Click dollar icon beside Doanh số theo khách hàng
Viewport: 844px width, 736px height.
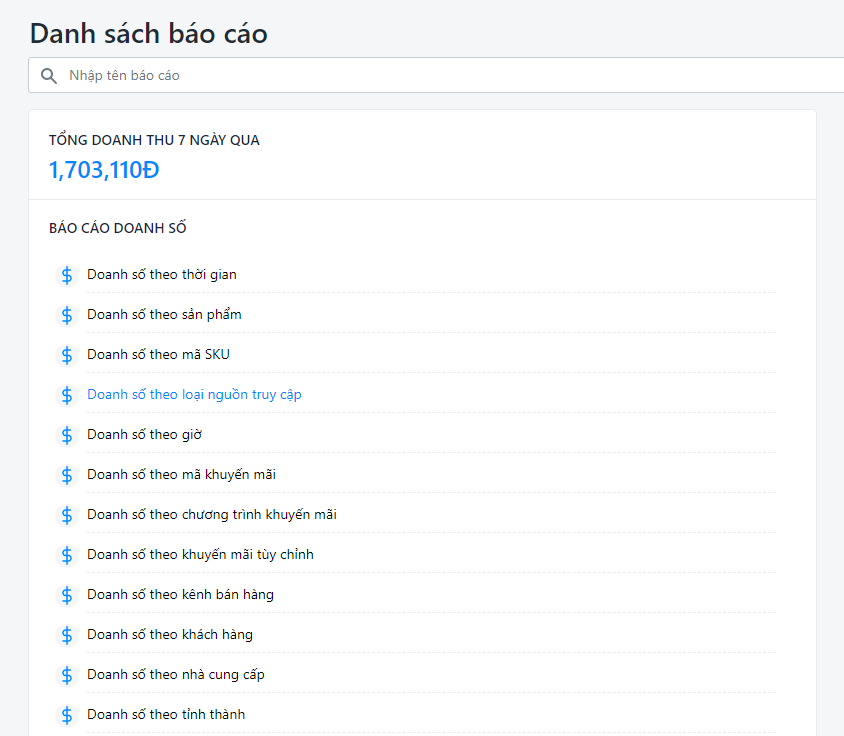pyautogui.click(x=67, y=635)
